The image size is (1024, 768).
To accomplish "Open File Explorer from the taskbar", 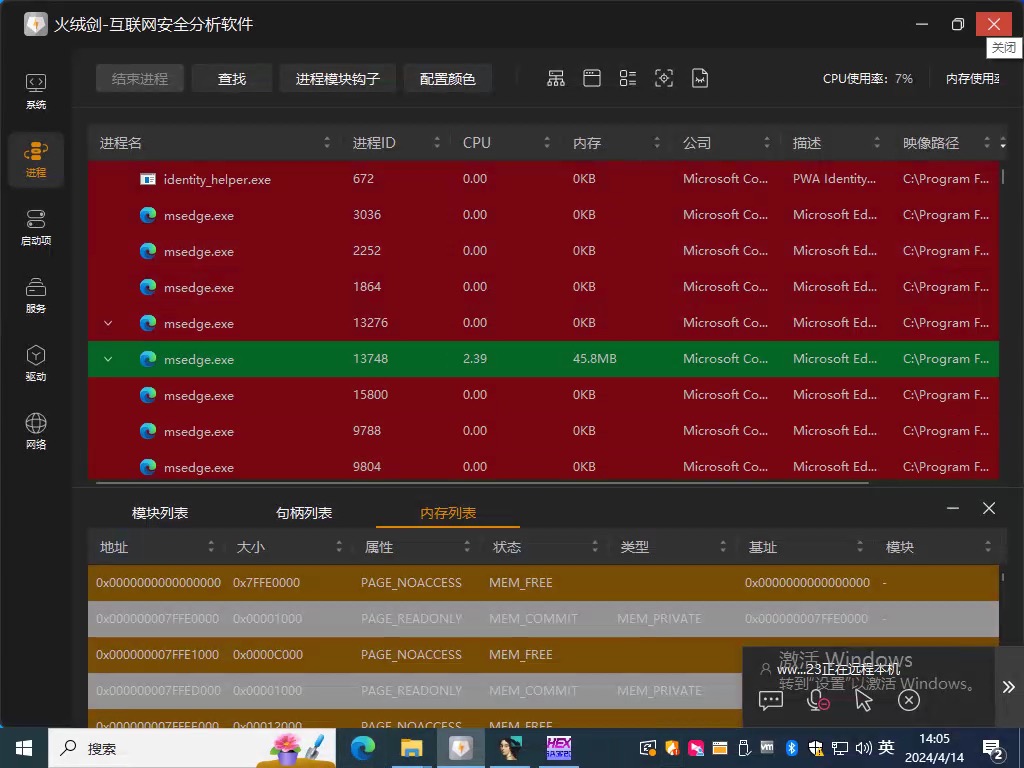I will 411,748.
